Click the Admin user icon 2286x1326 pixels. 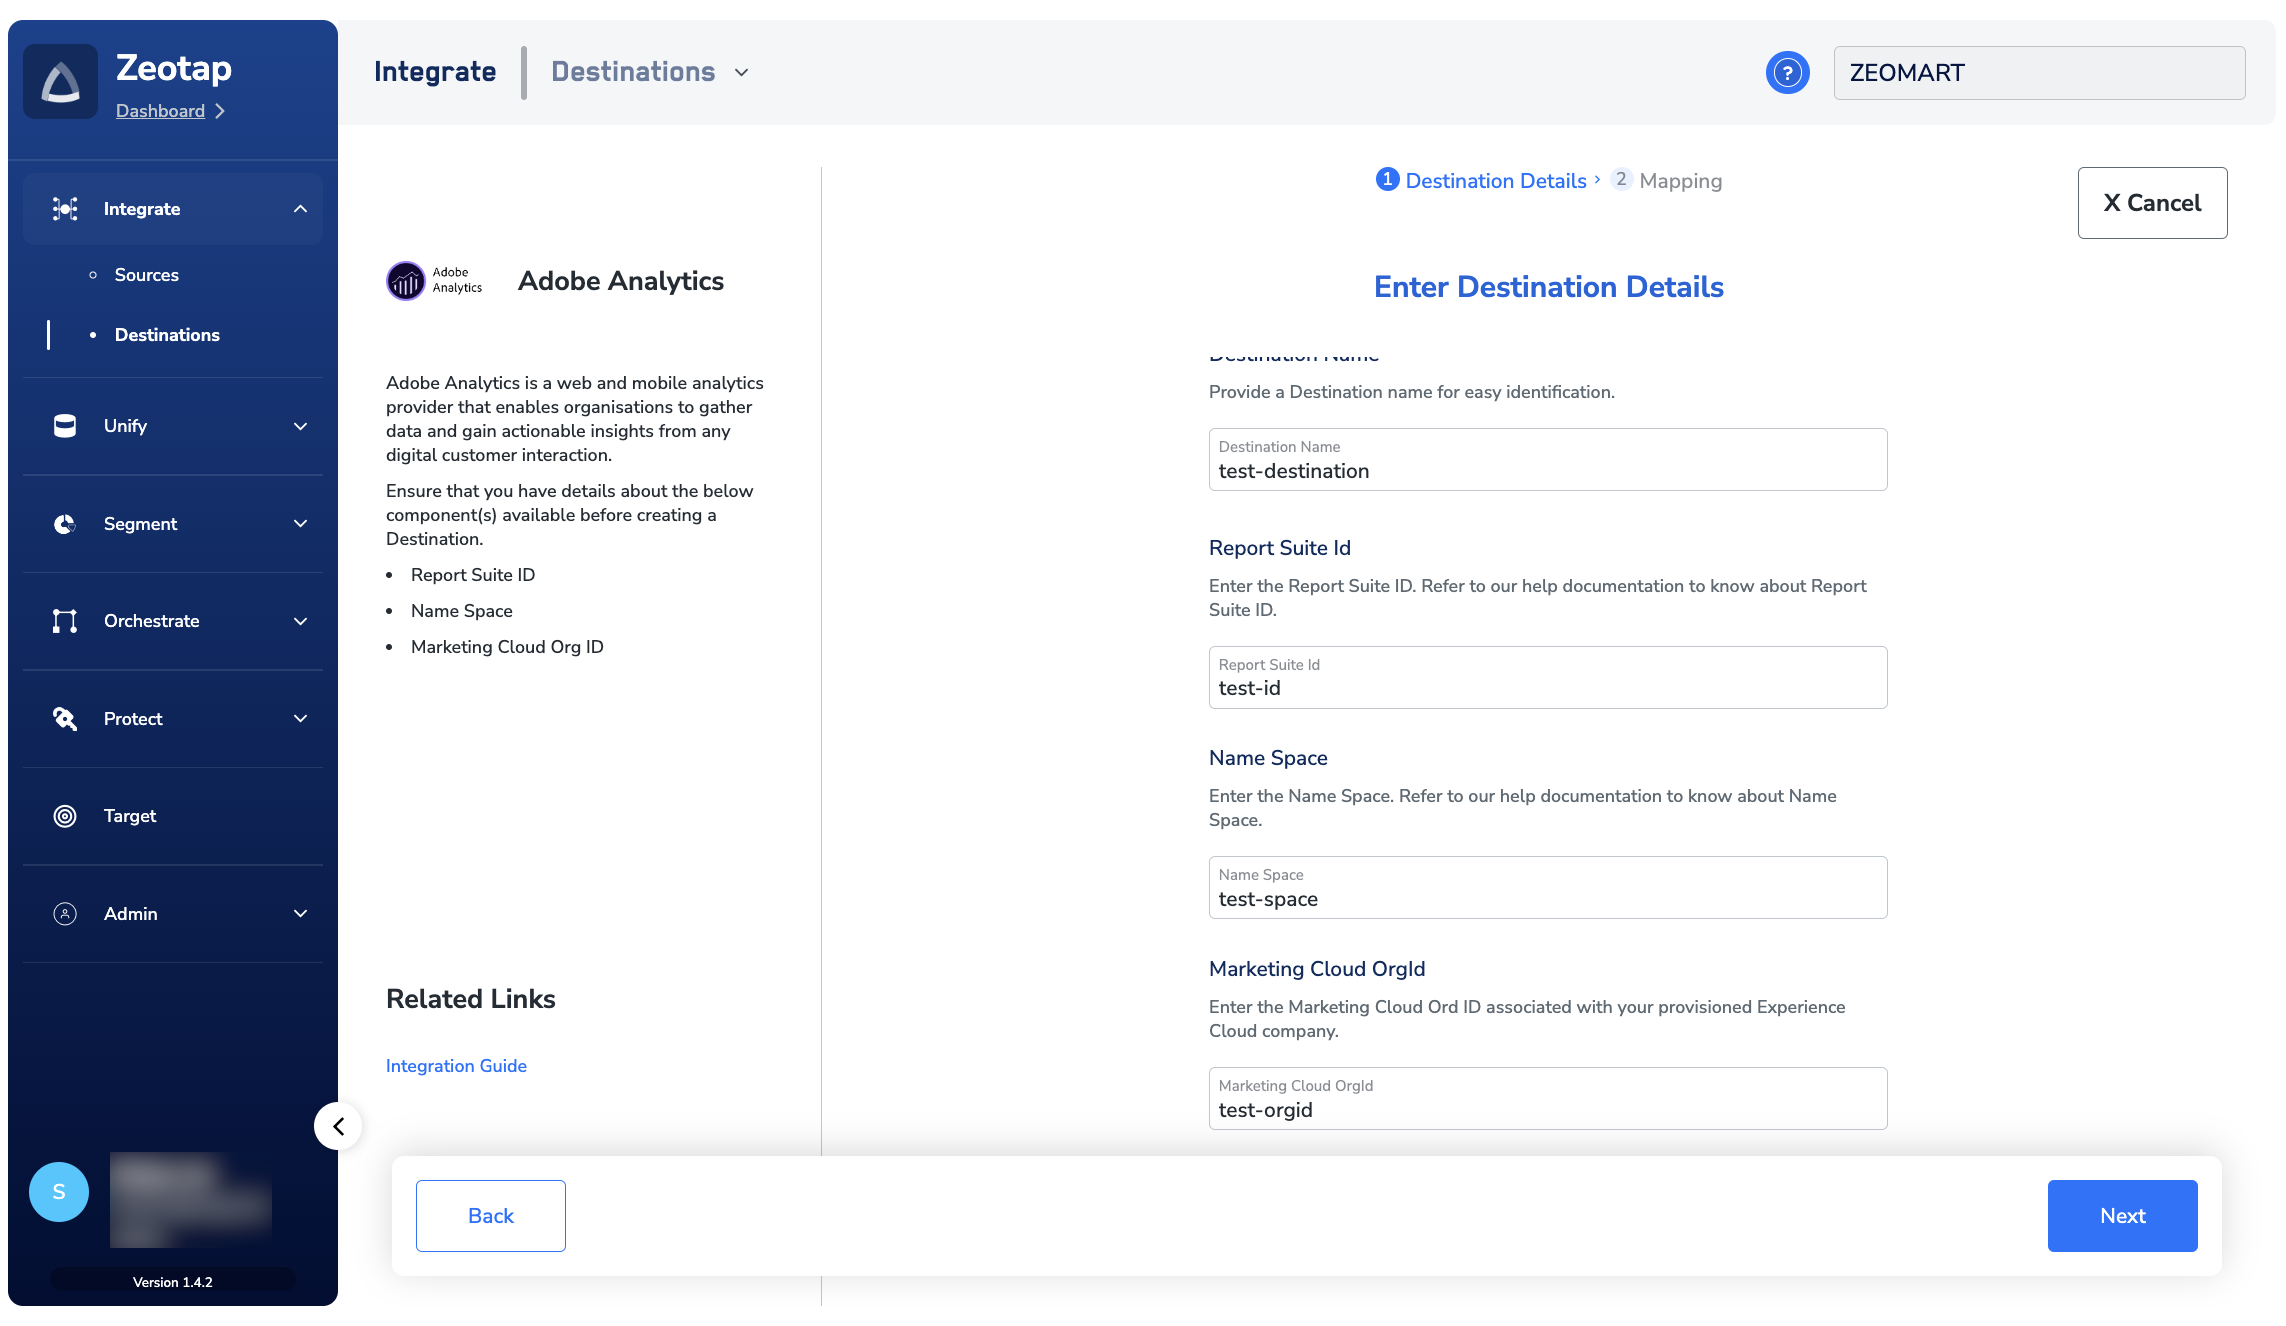(64, 913)
